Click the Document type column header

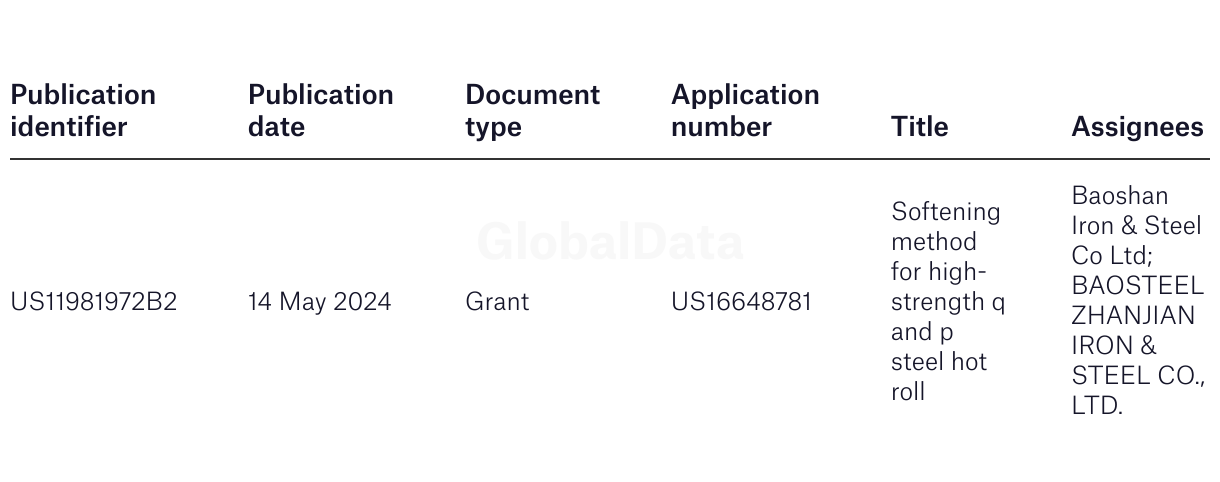pyautogui.click(x=532, y=111)
